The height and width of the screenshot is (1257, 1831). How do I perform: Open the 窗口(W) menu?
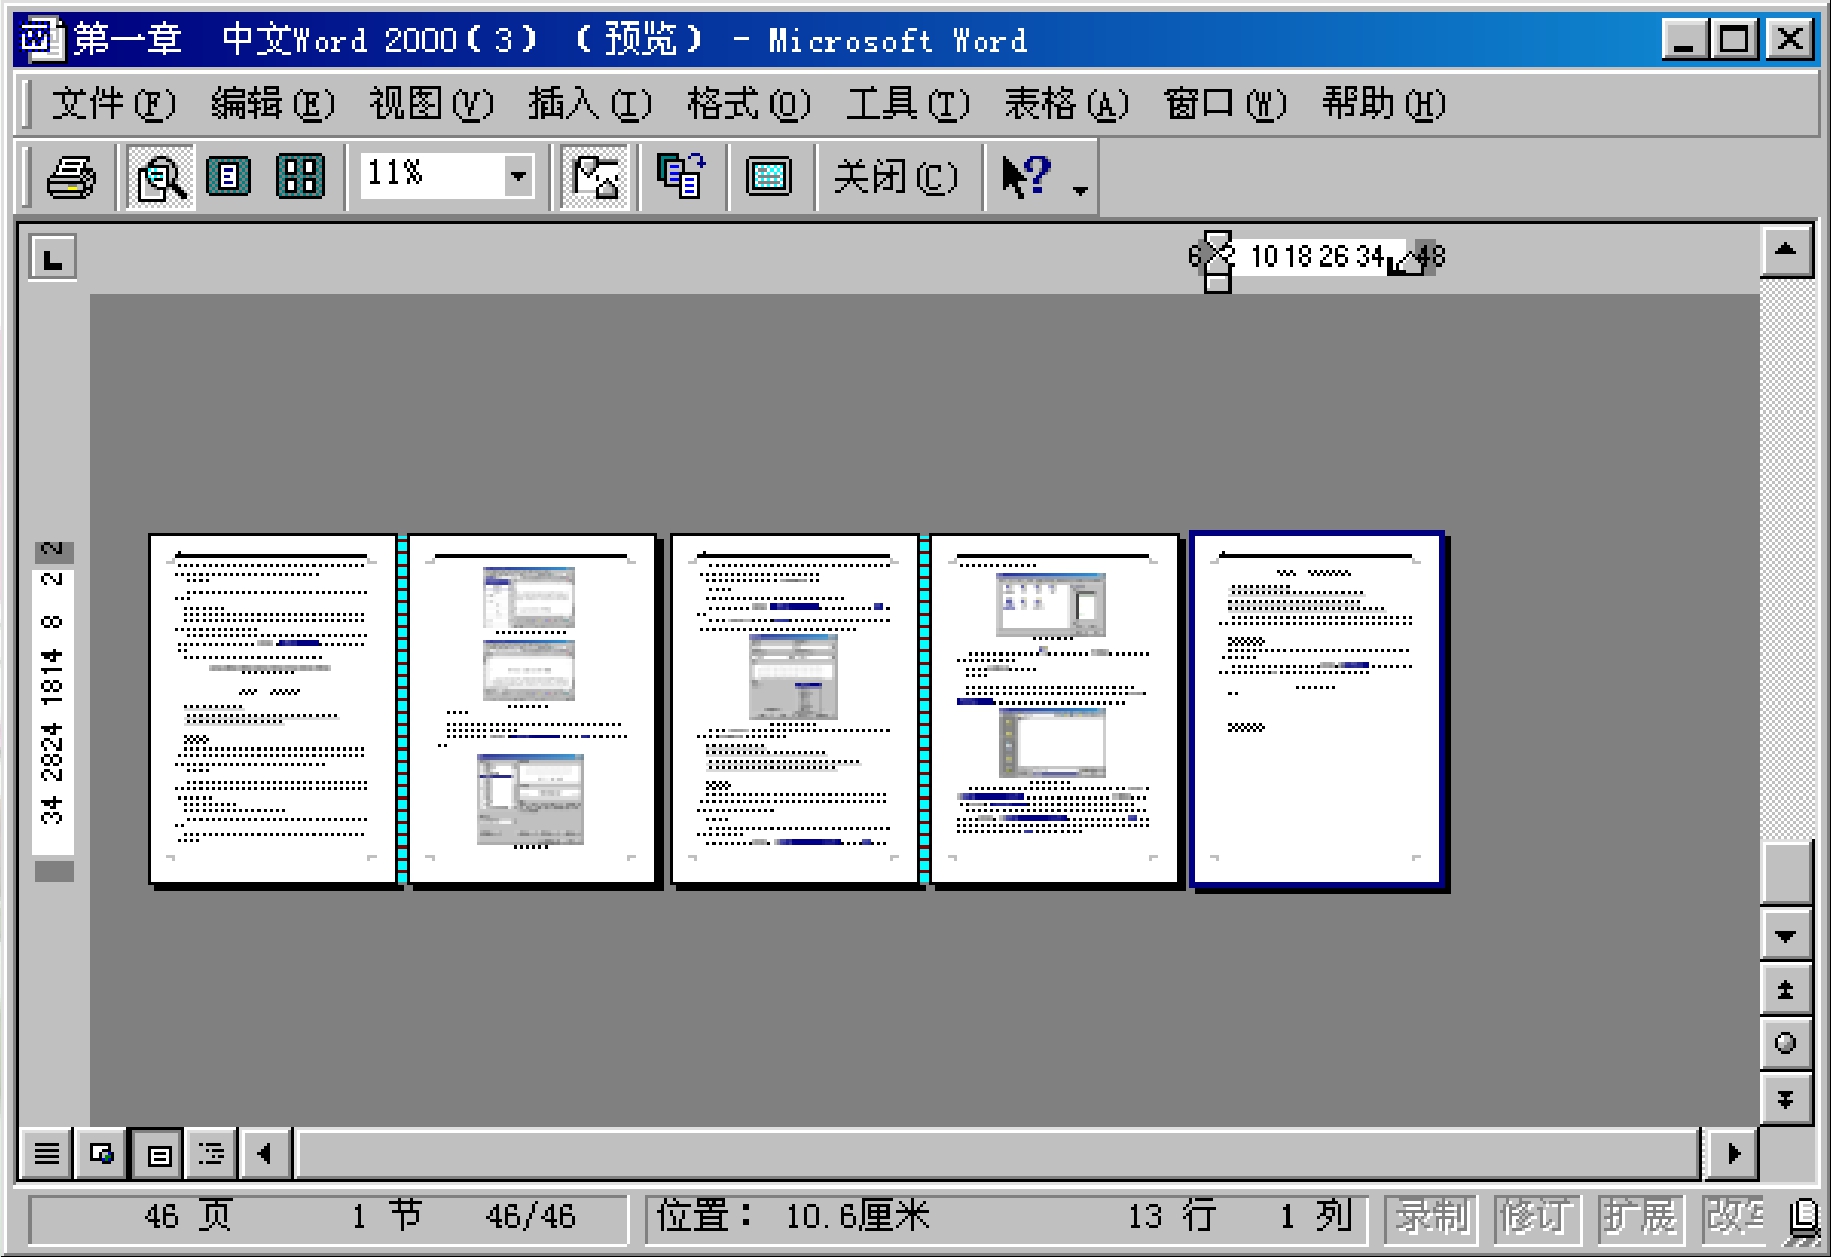click(1225, 103)
